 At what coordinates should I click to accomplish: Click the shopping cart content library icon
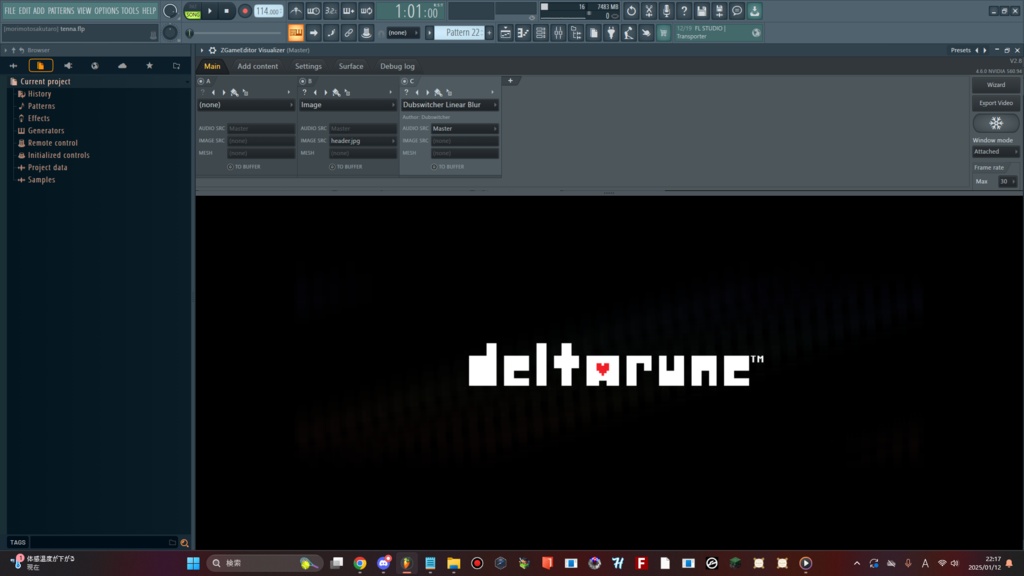coord(664,33)
